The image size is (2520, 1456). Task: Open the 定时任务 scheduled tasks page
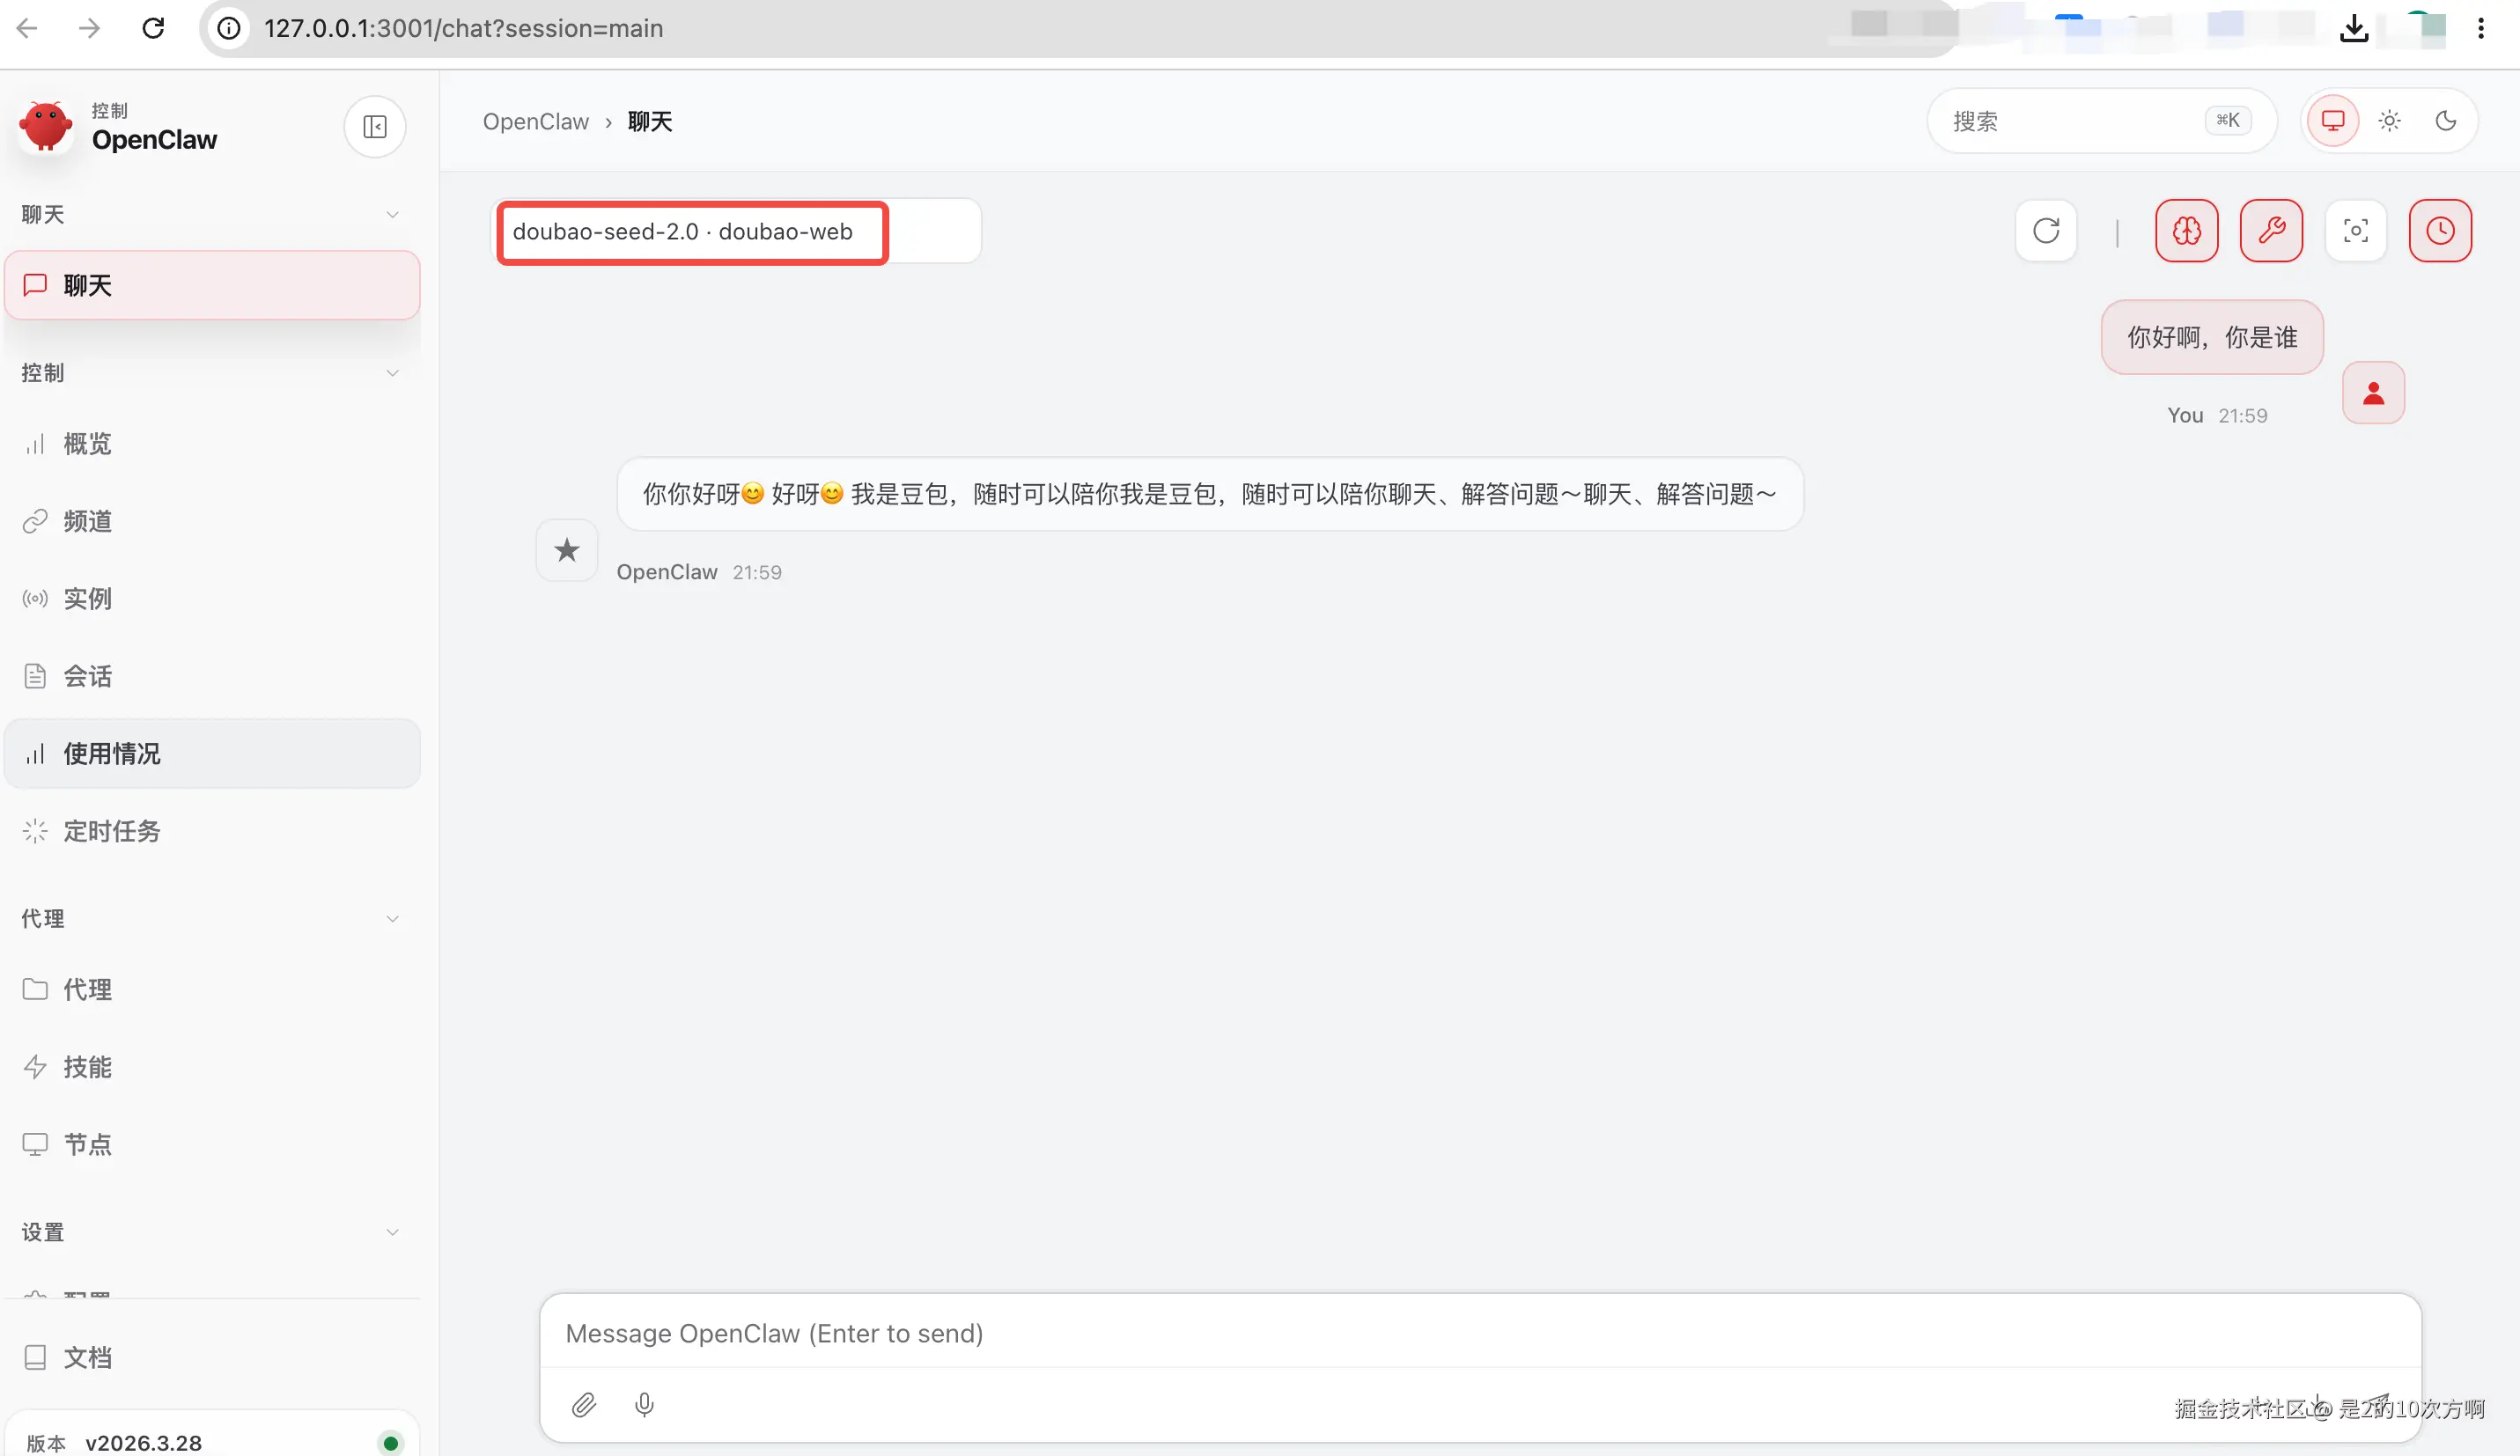[x=212, y=831]
